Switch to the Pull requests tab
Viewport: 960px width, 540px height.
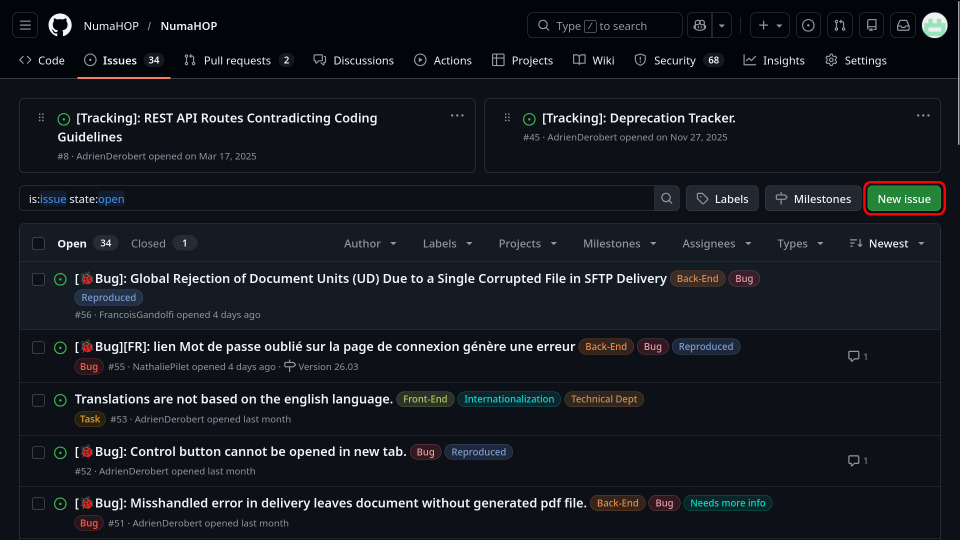point(238,60)
